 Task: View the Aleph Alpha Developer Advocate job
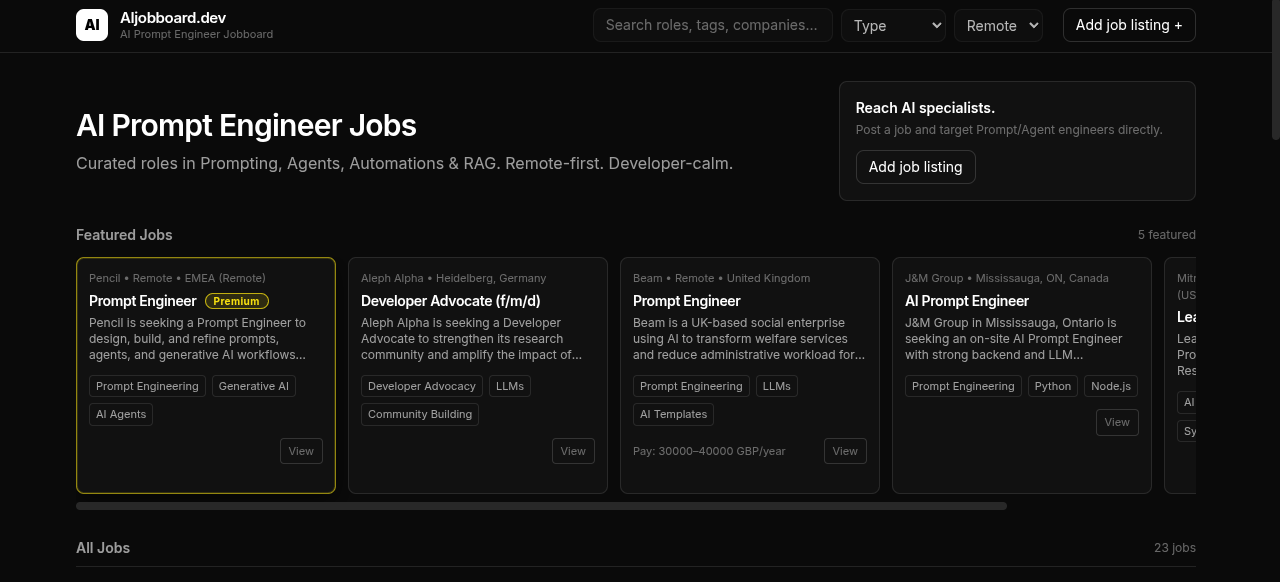pyautogui.click(x=573, y=451)
